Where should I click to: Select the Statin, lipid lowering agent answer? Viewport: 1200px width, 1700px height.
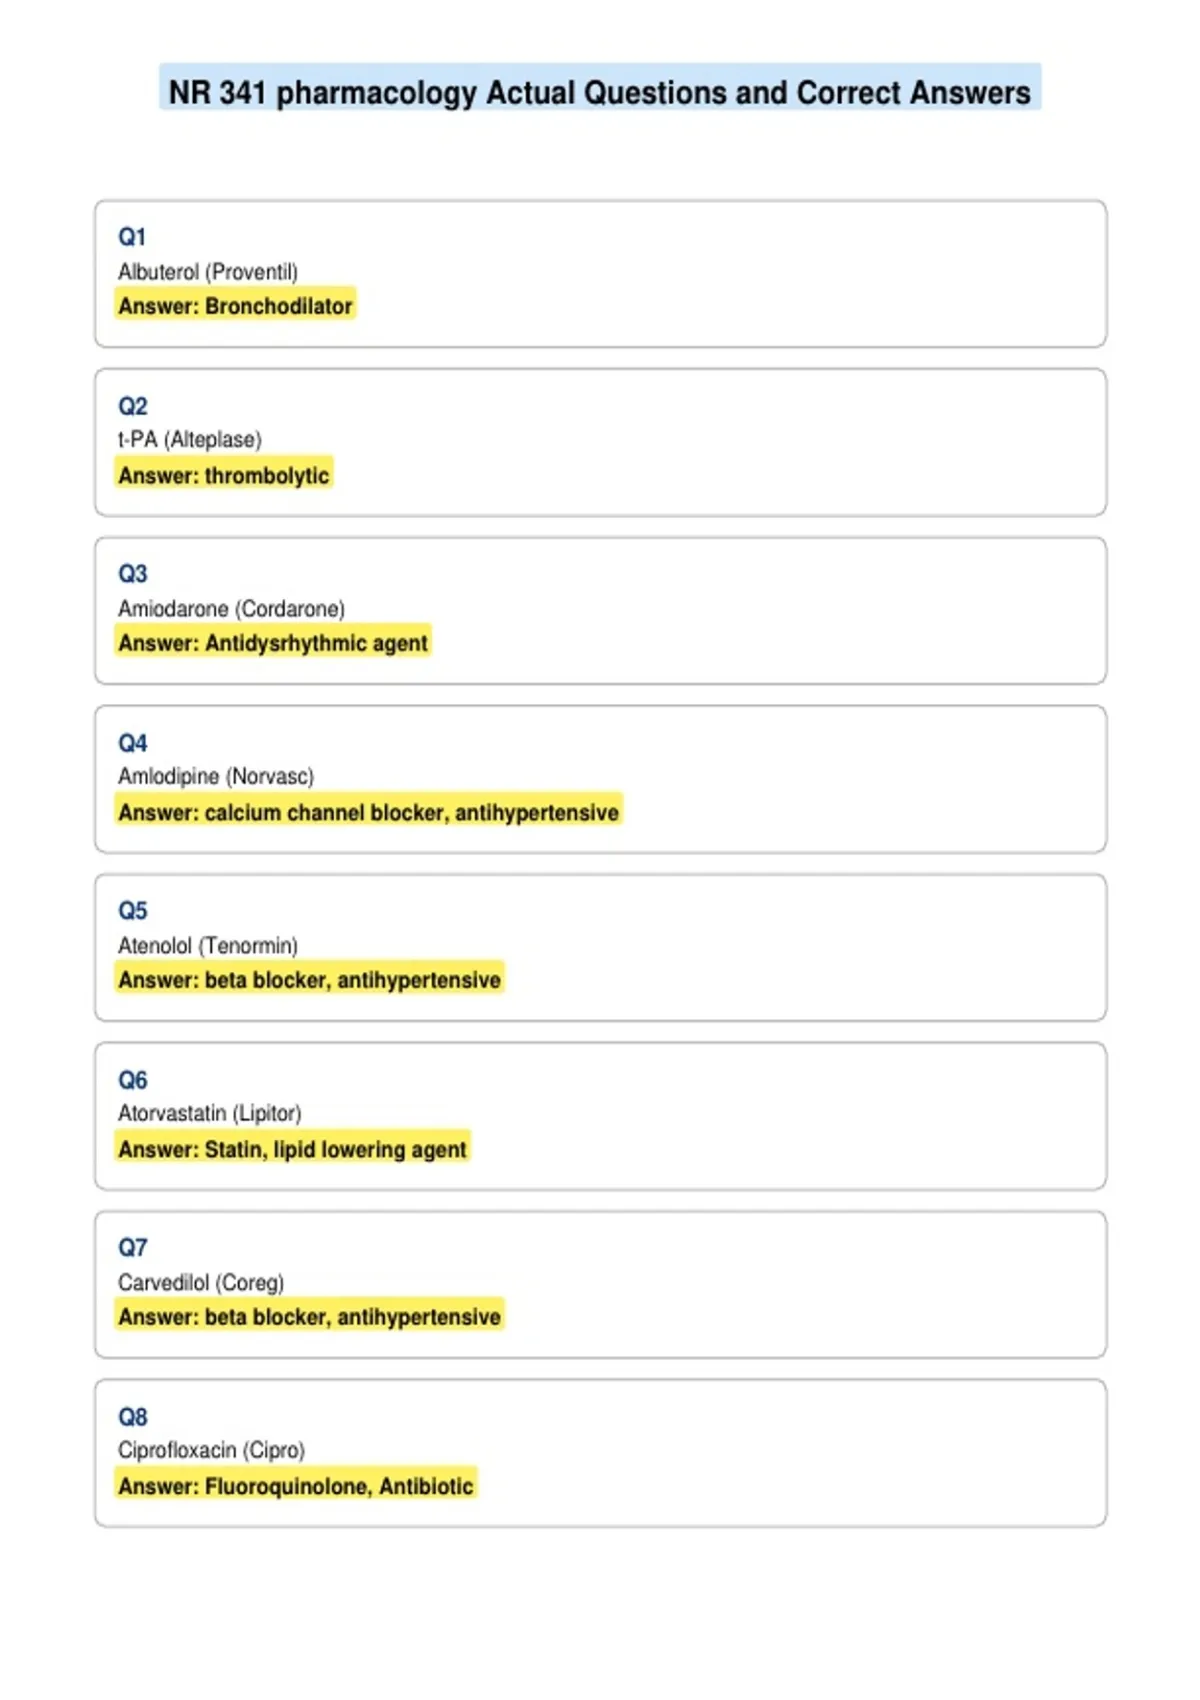[292, 1149]
